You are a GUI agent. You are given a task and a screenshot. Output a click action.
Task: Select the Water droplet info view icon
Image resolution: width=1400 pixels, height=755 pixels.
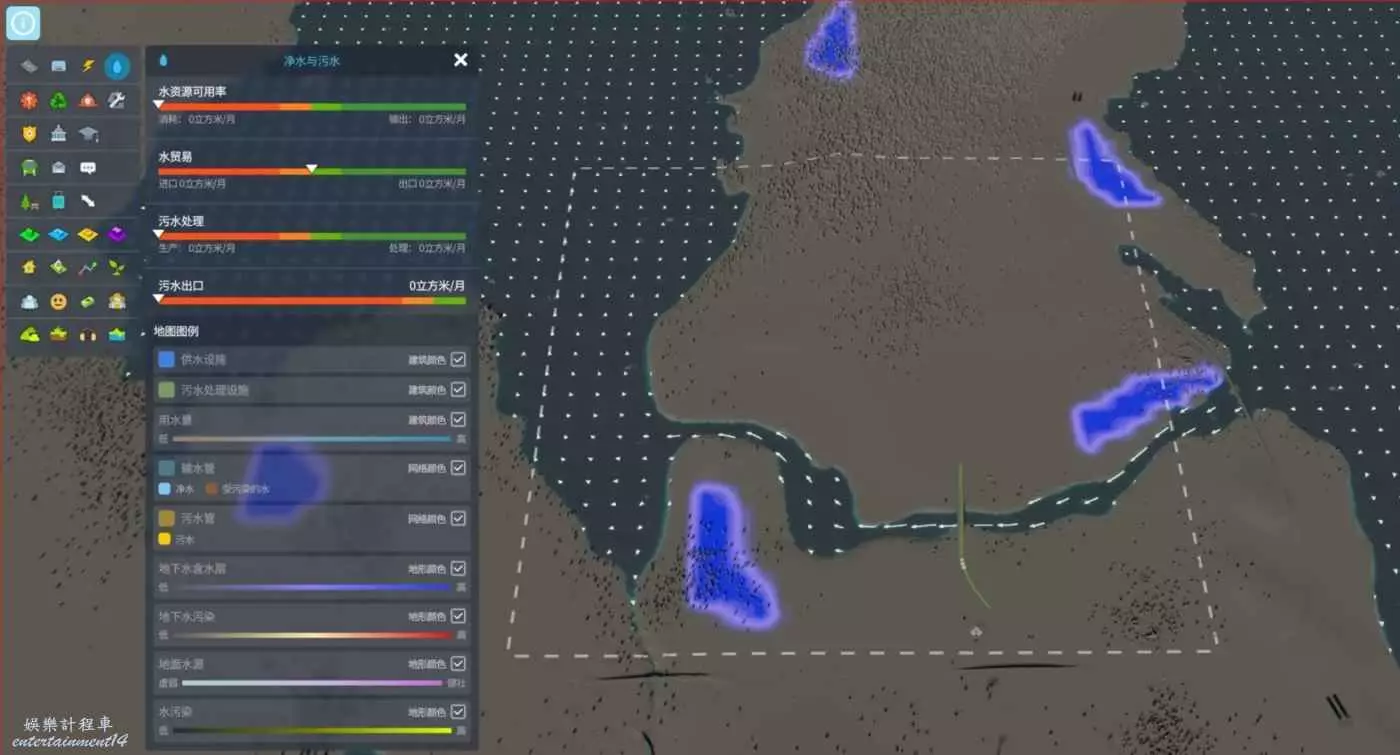(117, 67)
